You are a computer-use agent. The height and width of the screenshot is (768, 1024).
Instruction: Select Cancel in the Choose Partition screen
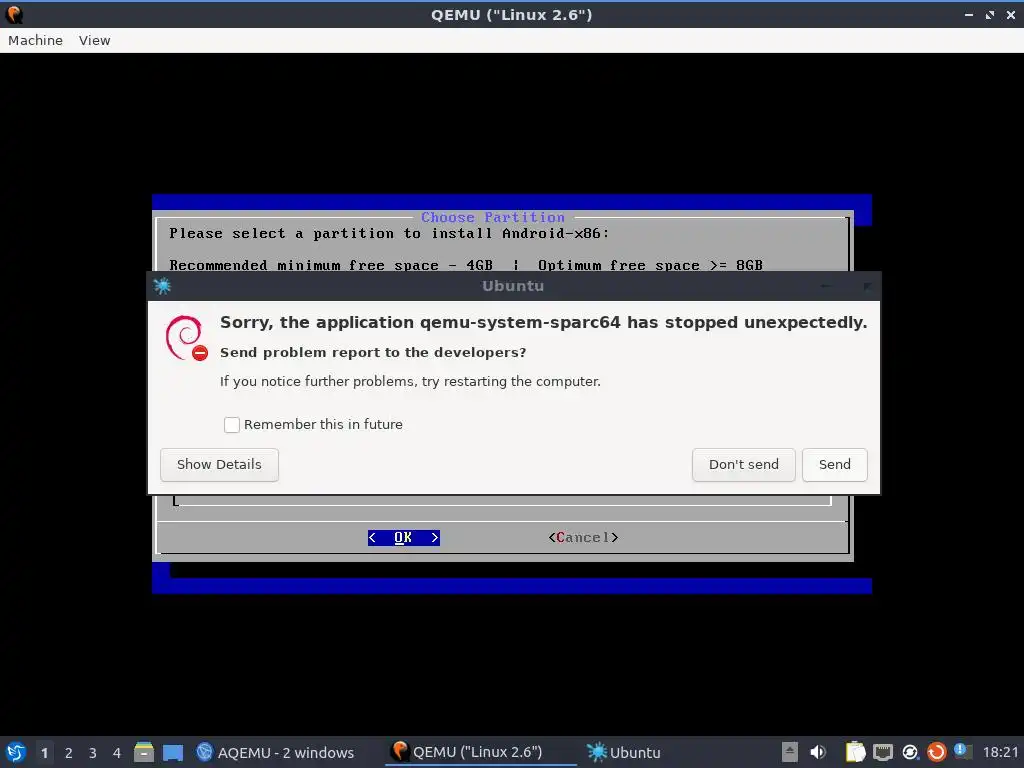[583, 537]
